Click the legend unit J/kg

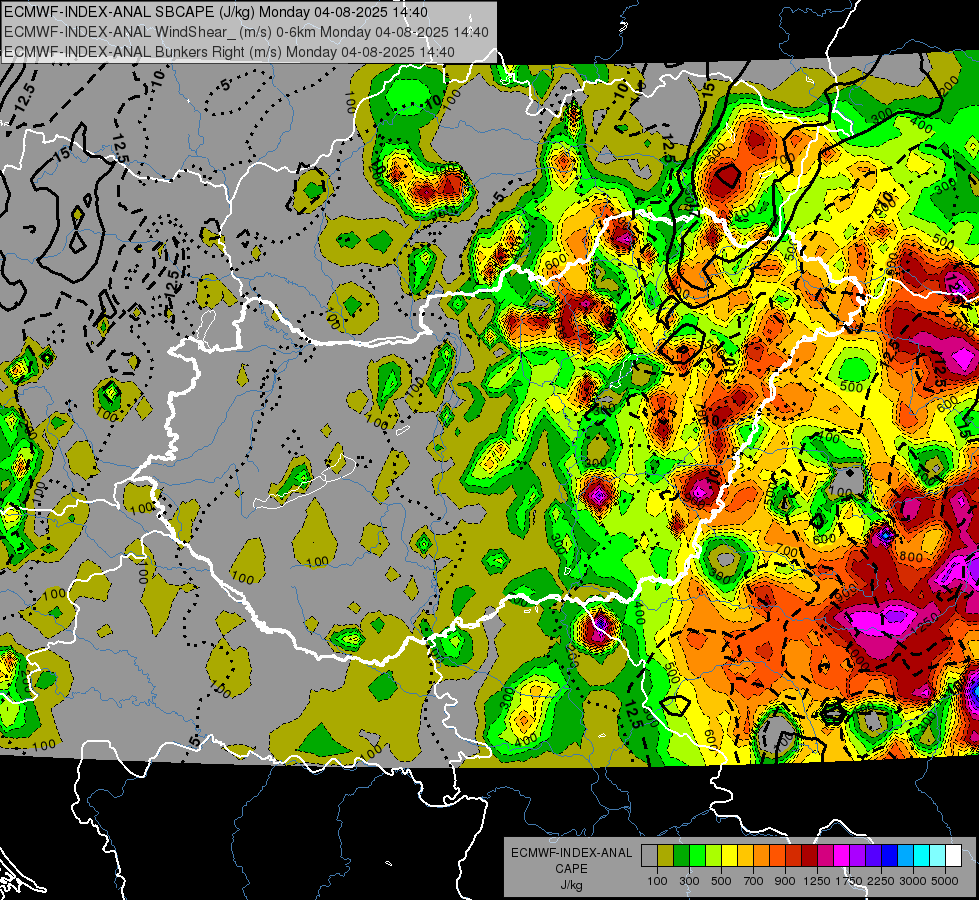coord(571,885)
